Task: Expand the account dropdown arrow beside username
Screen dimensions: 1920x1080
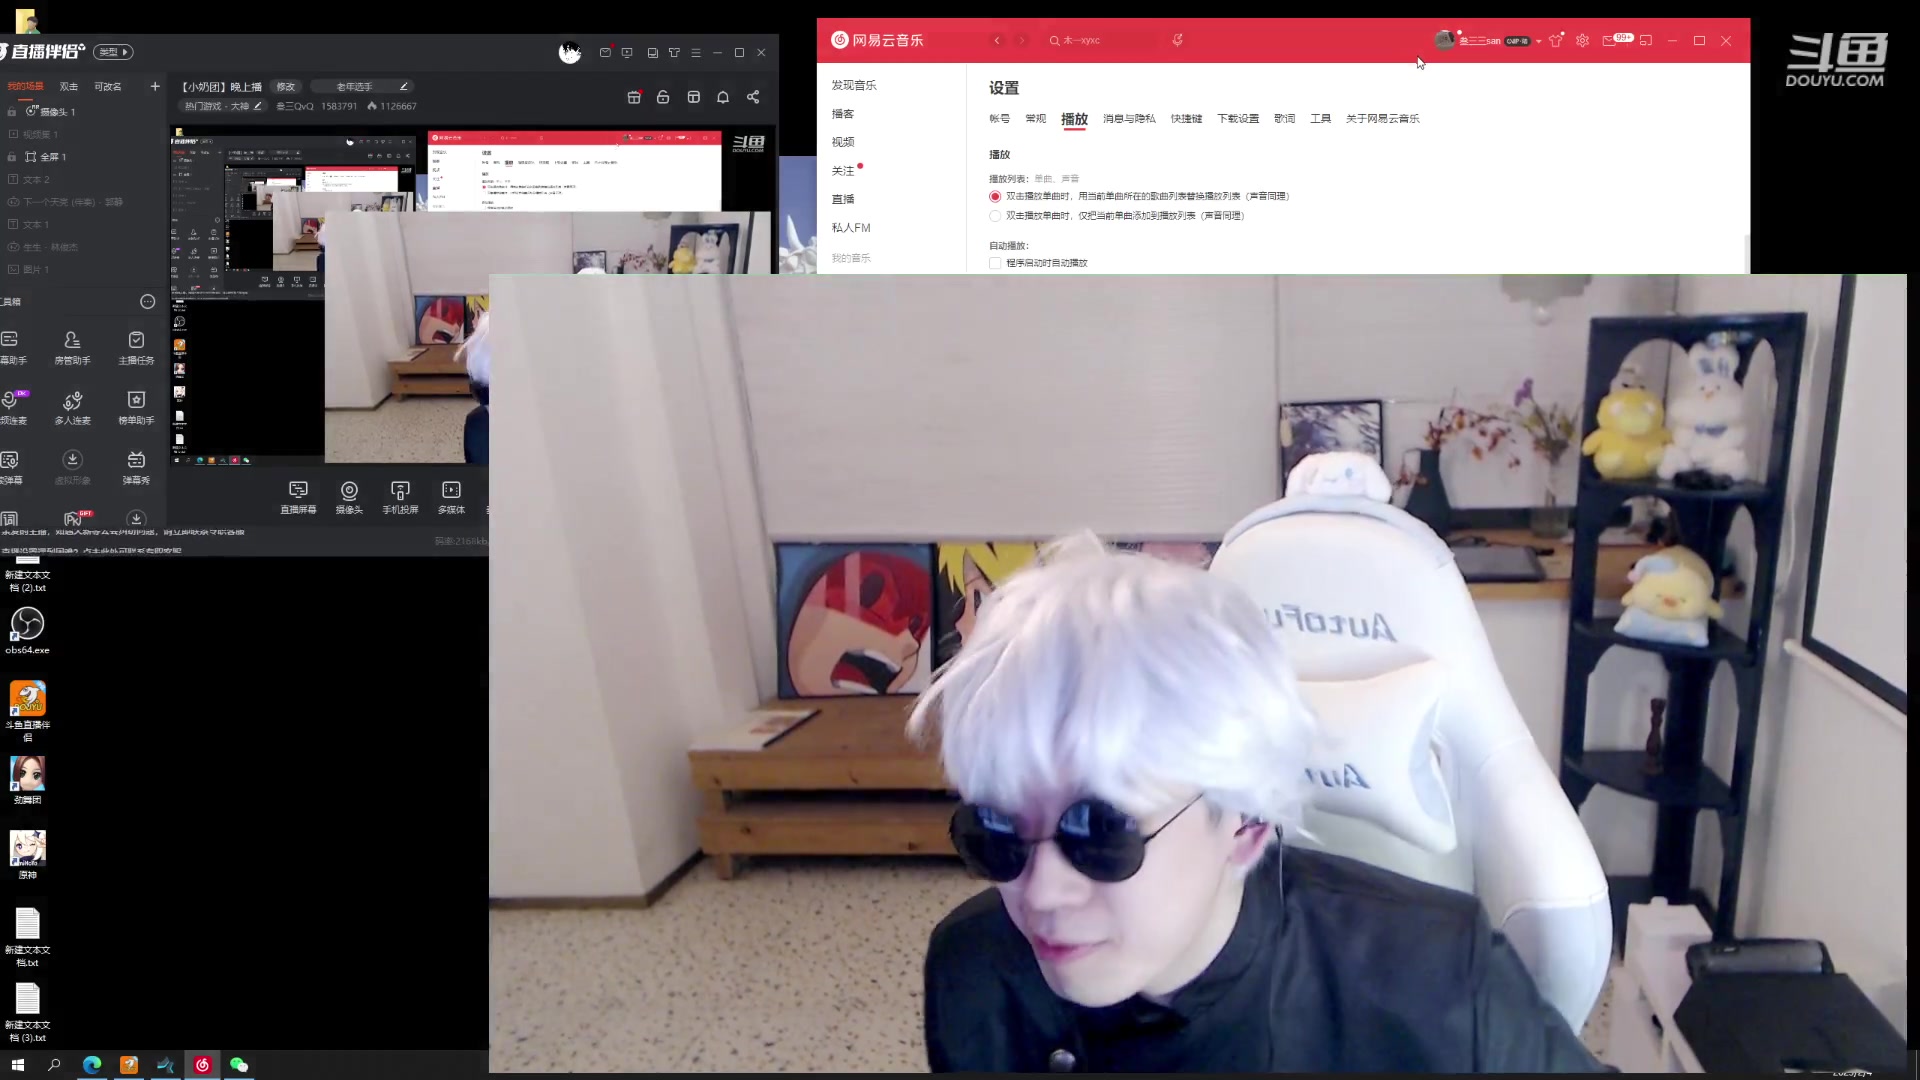Action: point(1538,41)
